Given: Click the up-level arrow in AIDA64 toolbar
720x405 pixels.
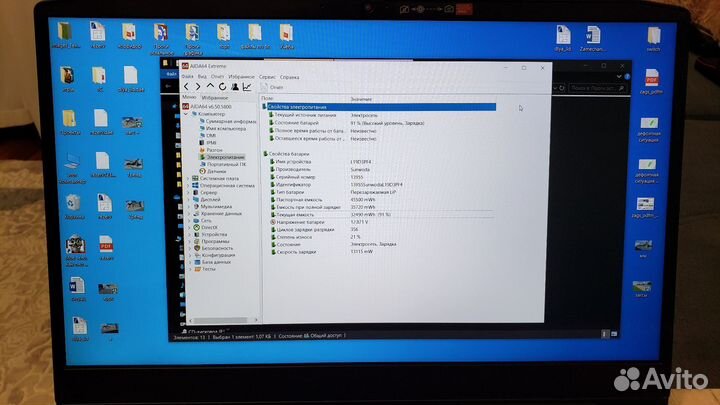Looking at the screenshot, I should tap(210, 86).
